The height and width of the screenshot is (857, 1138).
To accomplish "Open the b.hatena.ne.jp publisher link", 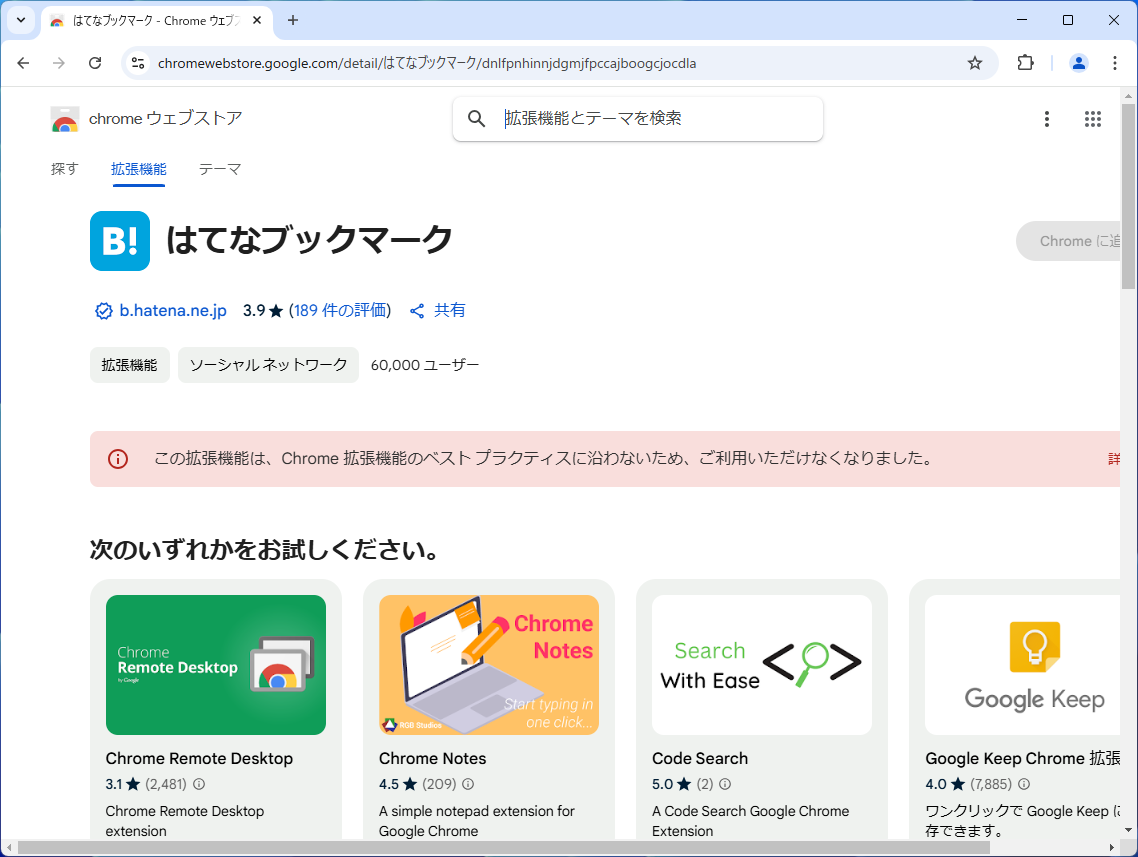I will point(171,310).
